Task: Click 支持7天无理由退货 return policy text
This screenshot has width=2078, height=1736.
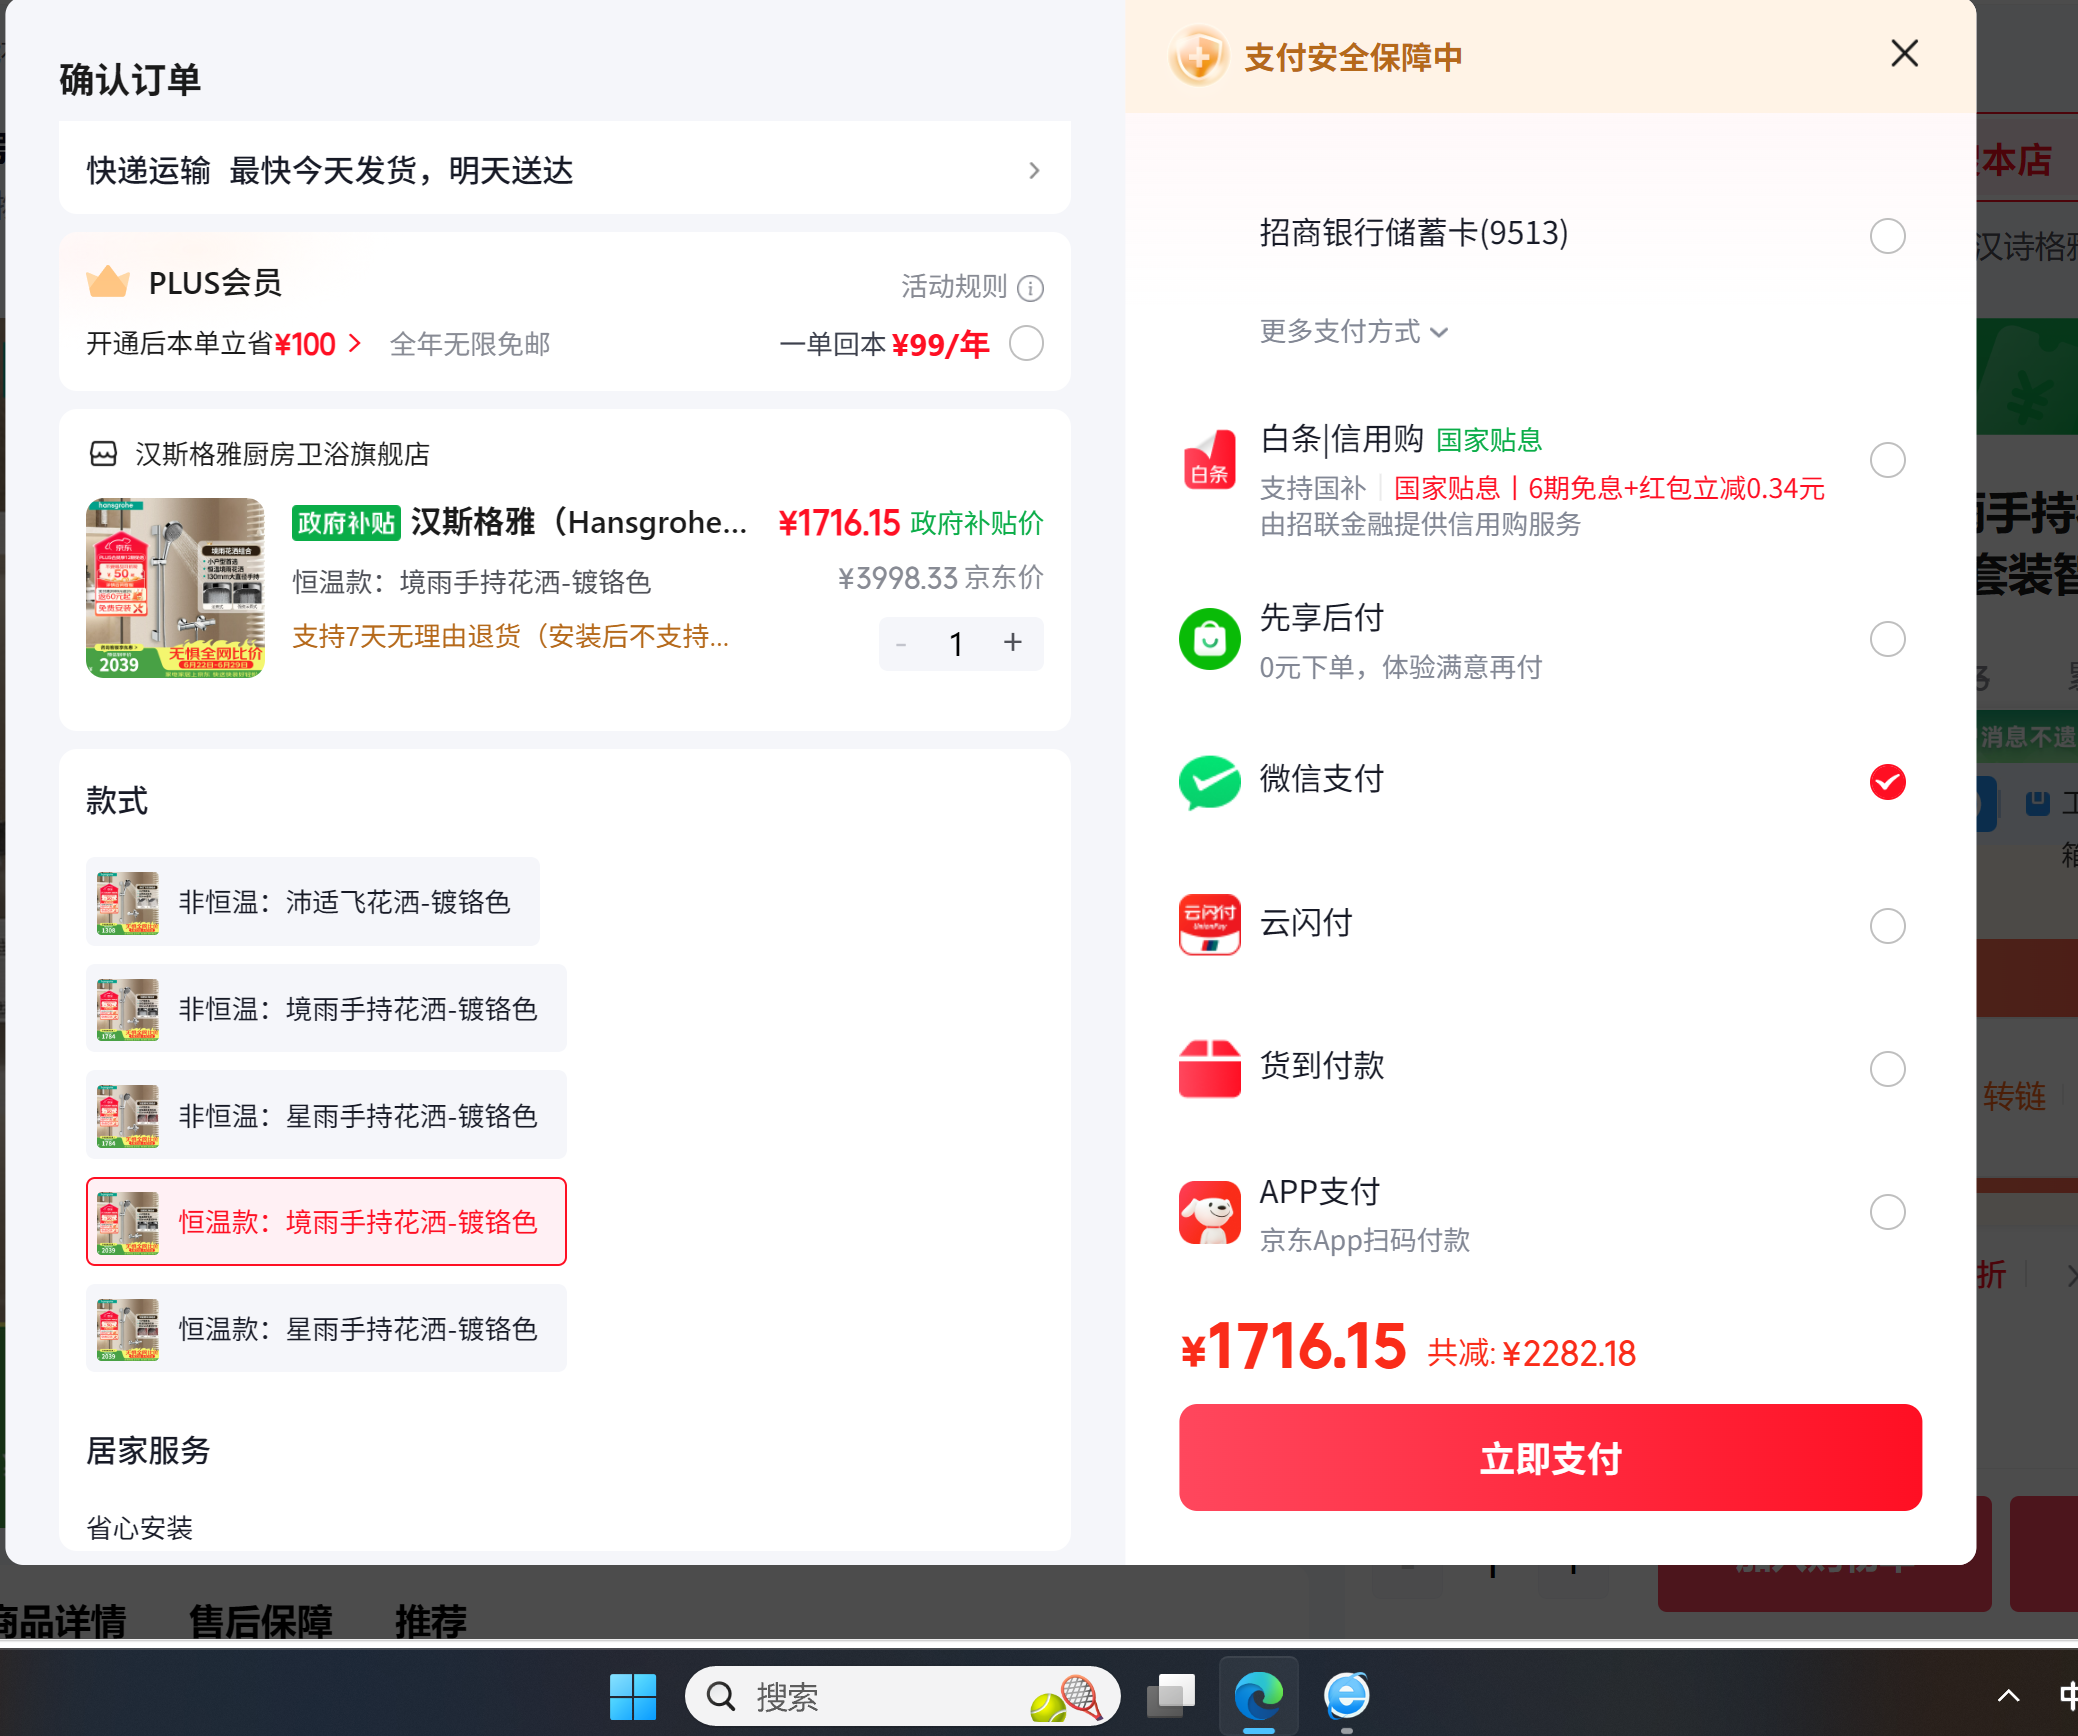Action: pyautogui.click(x=510, y=636)
